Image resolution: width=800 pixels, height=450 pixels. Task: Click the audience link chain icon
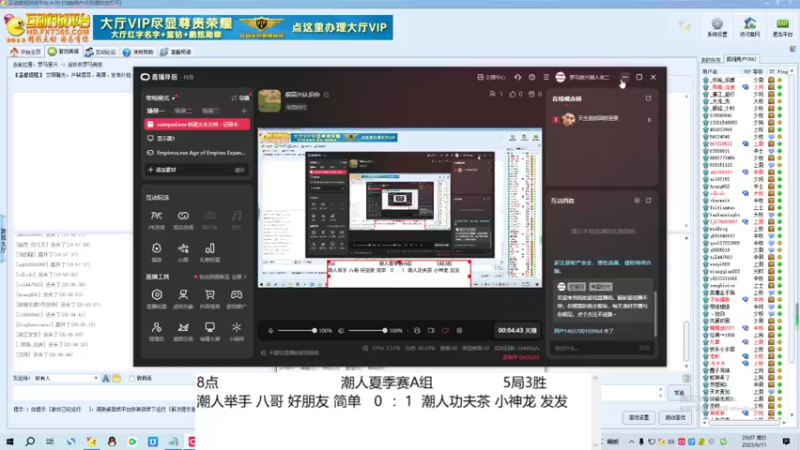pos(183,216)
